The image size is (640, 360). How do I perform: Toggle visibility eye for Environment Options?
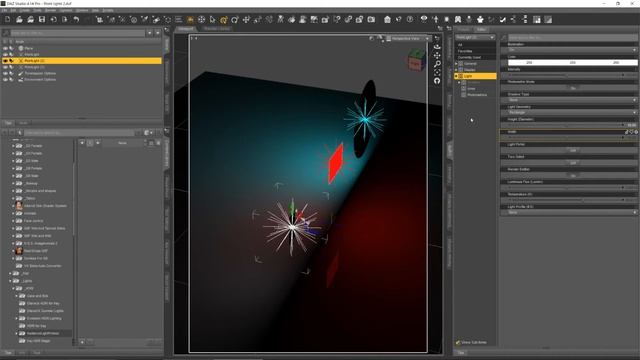5,80
